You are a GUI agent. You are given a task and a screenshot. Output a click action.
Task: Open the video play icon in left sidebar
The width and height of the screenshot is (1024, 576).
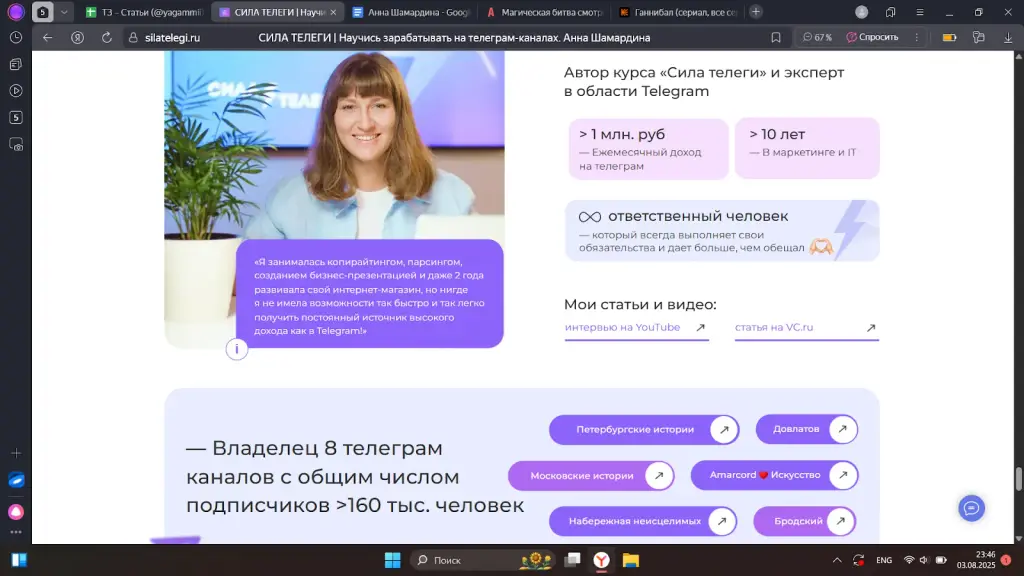pos(16,91)
